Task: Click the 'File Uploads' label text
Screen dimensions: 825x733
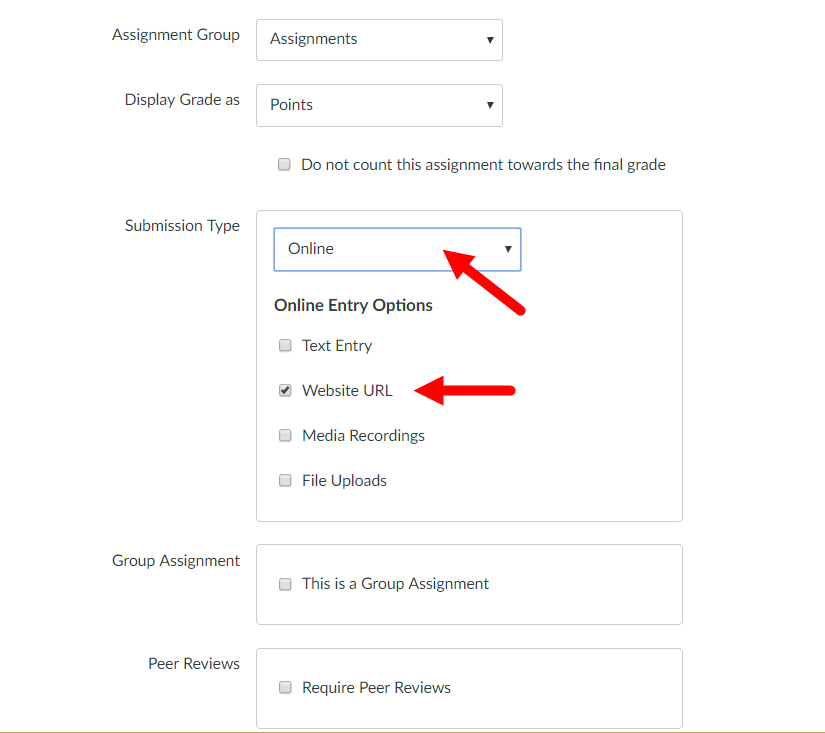Action: (344, 481)
